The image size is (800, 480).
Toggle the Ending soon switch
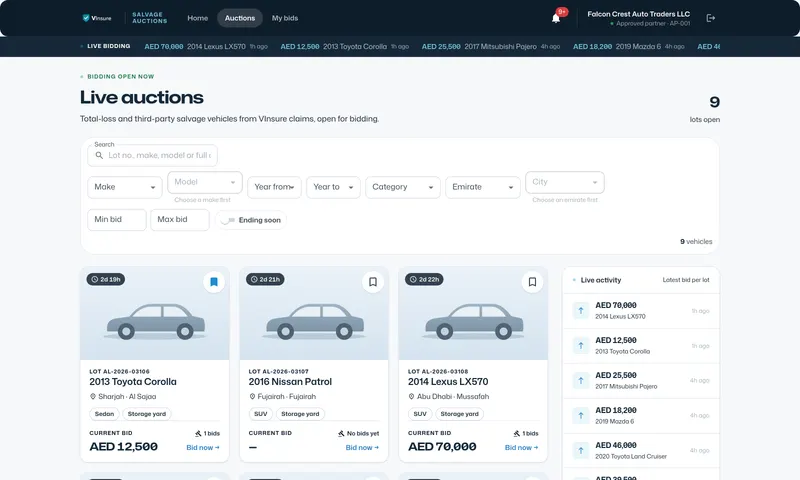pyautogui.click(x=228, y=220)
